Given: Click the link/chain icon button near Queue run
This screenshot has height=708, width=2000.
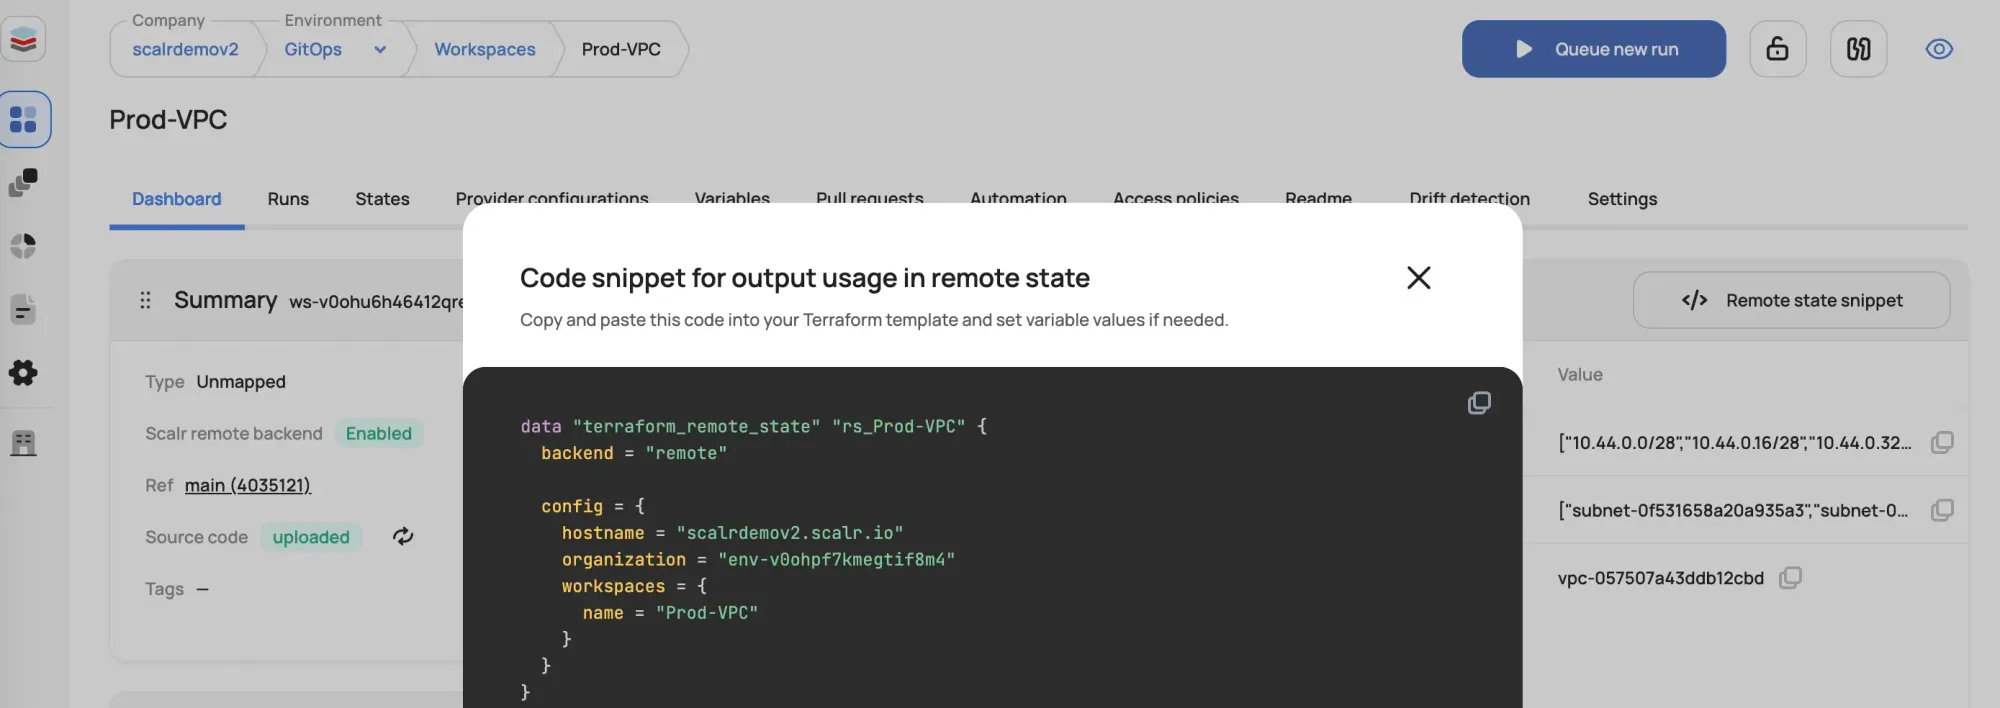Looking at the screenshot, I should [1858, 49].
